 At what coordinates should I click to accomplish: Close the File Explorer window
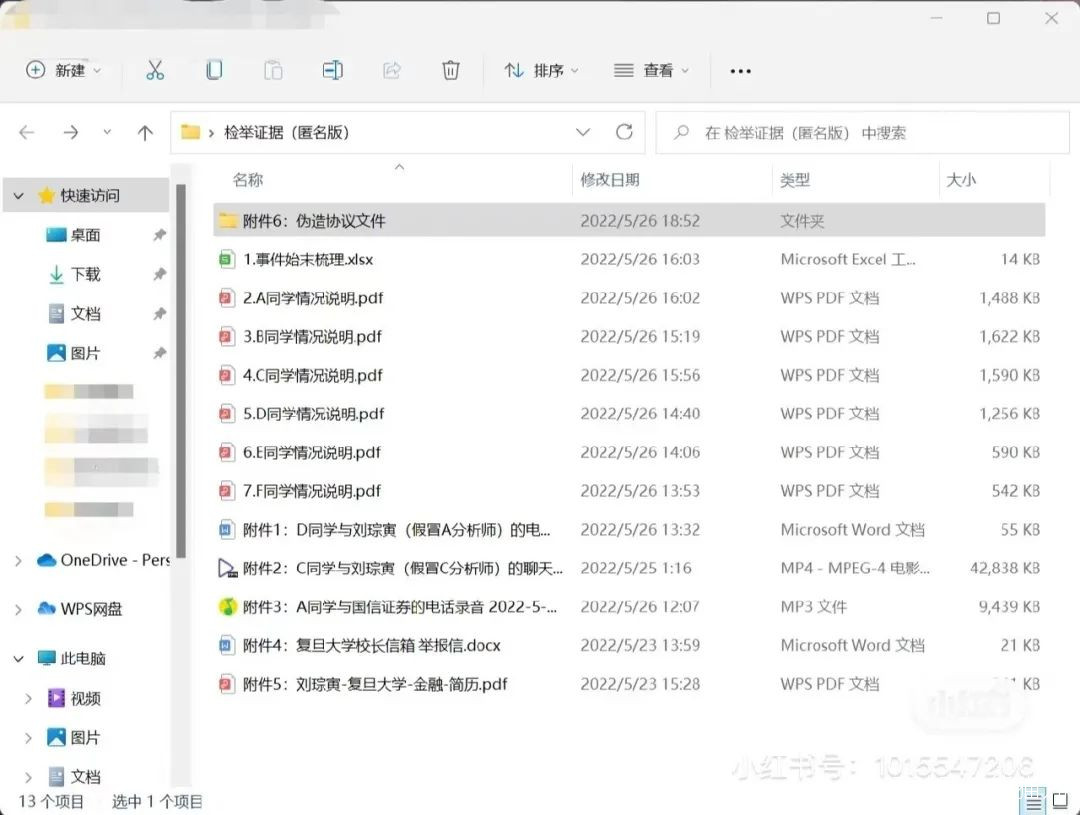click(x=1051, y=18)
